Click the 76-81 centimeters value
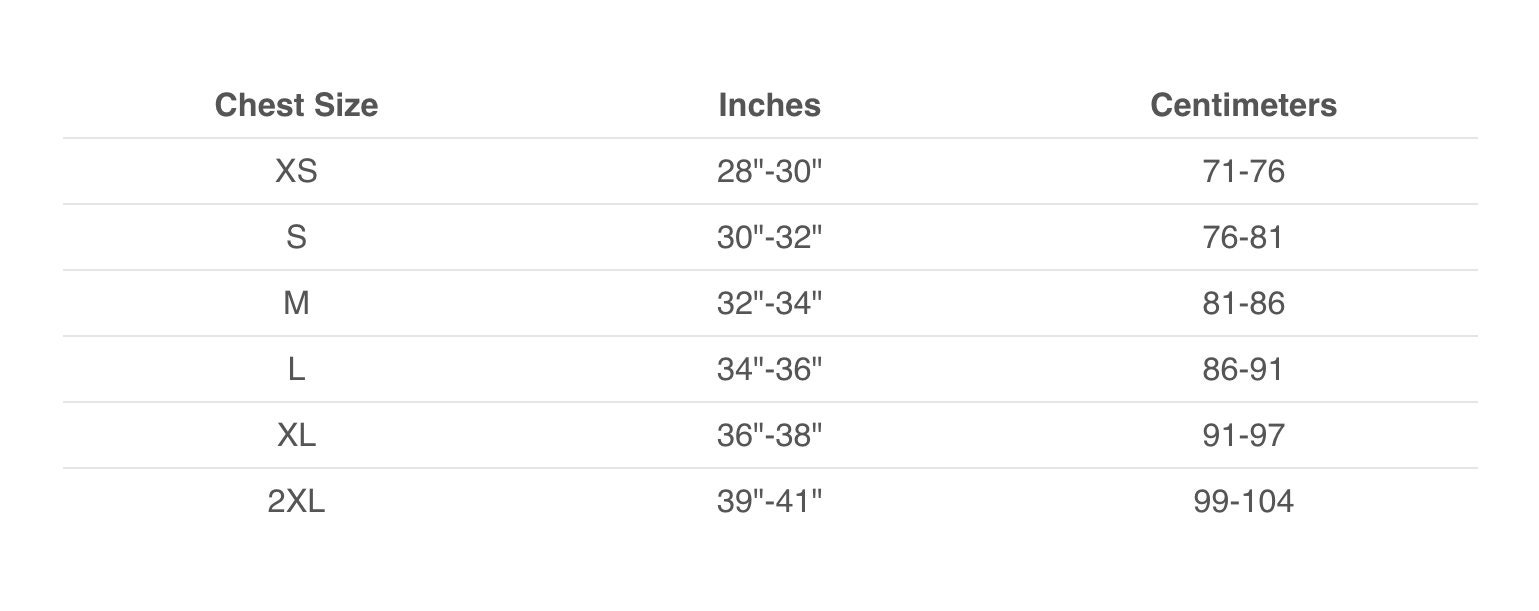The height and width of the screenshot is (611, 1539). click(1243, 237)
